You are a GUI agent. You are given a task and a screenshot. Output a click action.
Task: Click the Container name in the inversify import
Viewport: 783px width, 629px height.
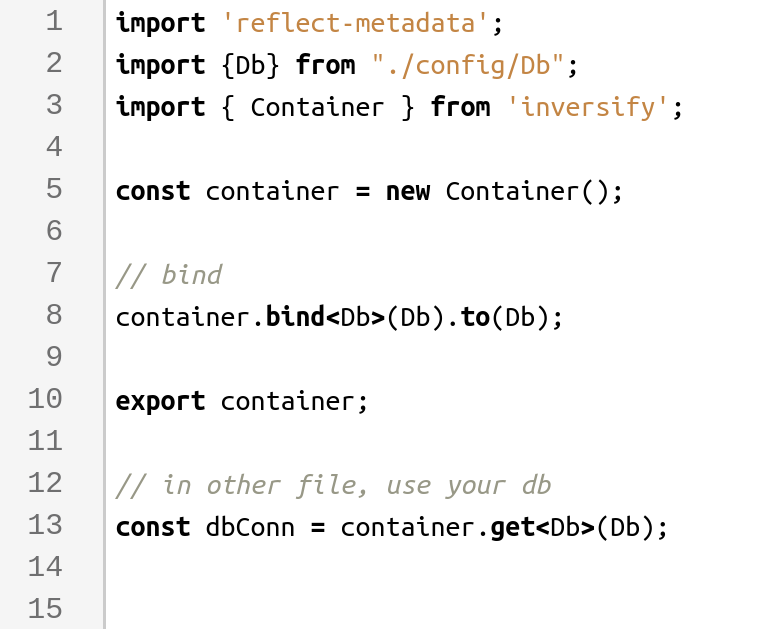(317, 107)
